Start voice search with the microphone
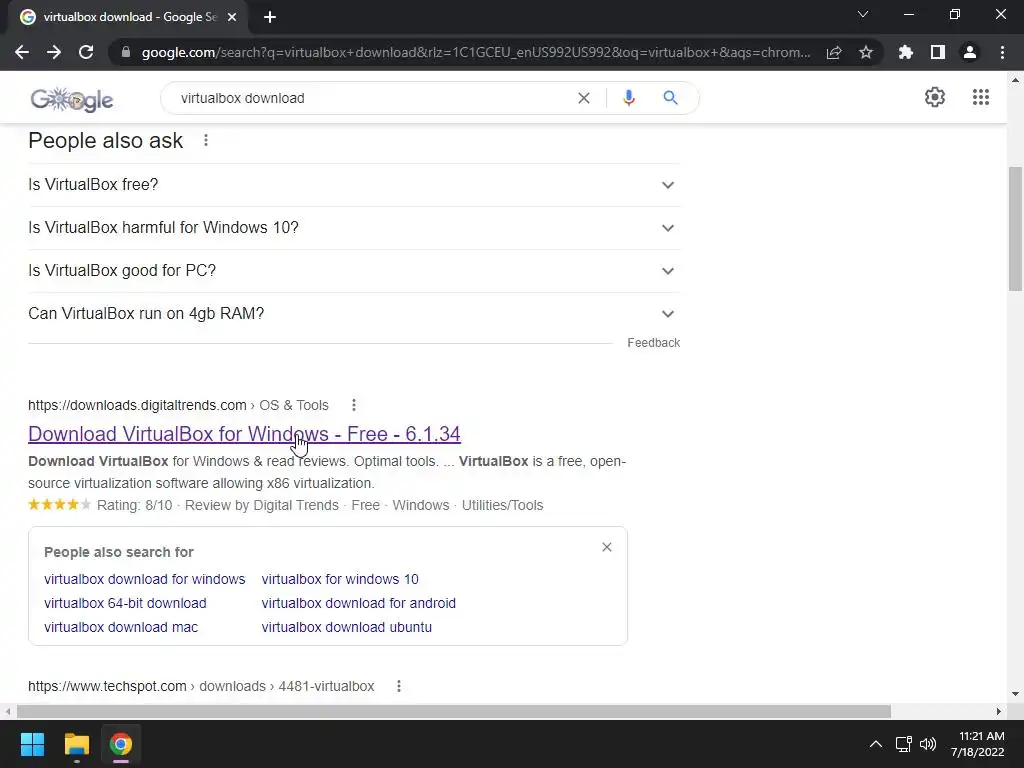 [x=628, y=98]
